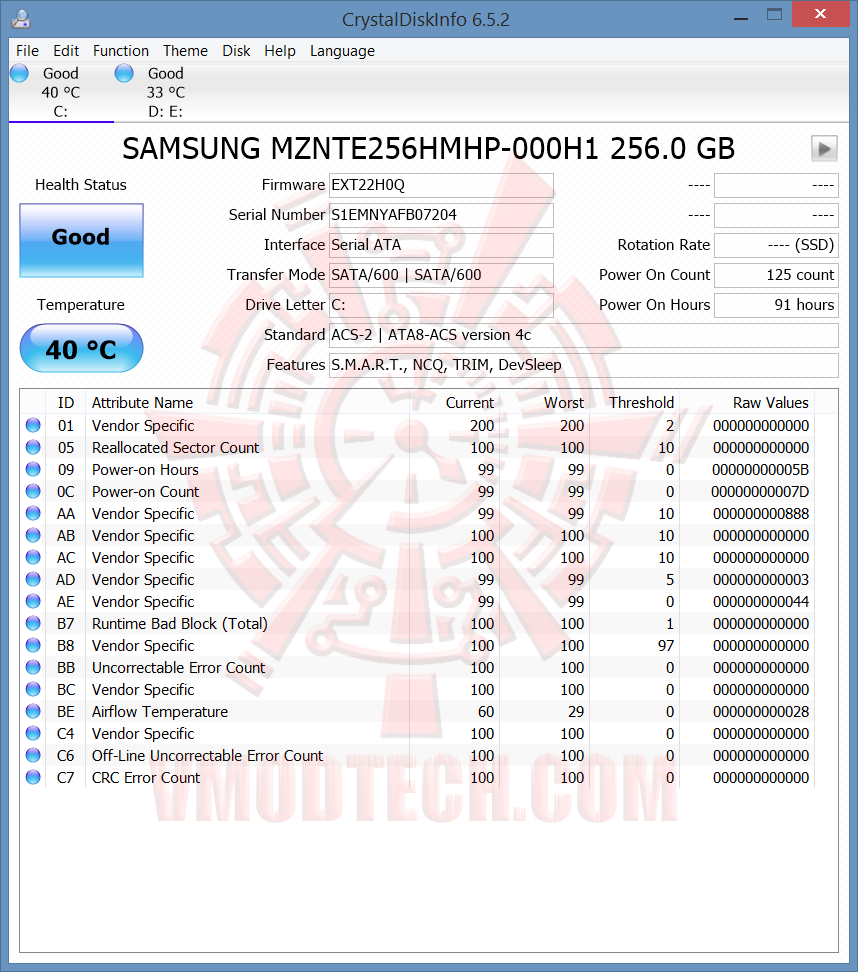Click the 40 °C temperature button
This screenshot has width=858, height=972.
click(x=81, y=348)
